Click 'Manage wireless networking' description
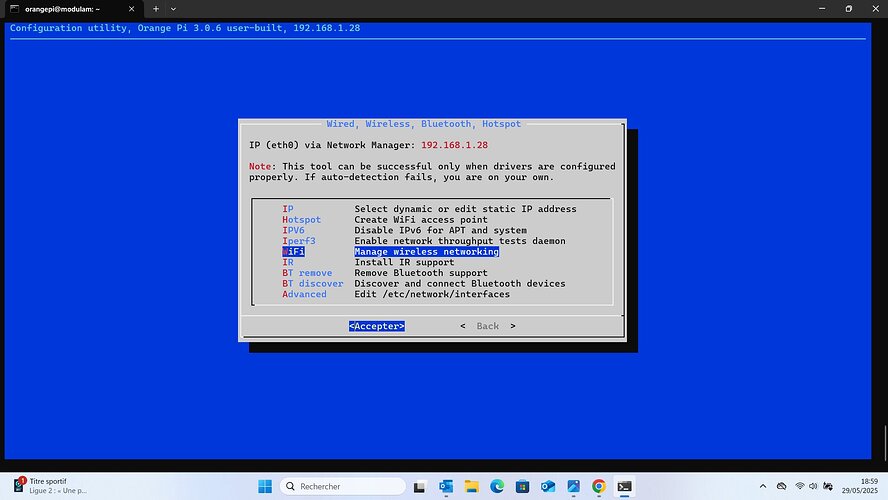888x500 pixels. pos(426,251)
